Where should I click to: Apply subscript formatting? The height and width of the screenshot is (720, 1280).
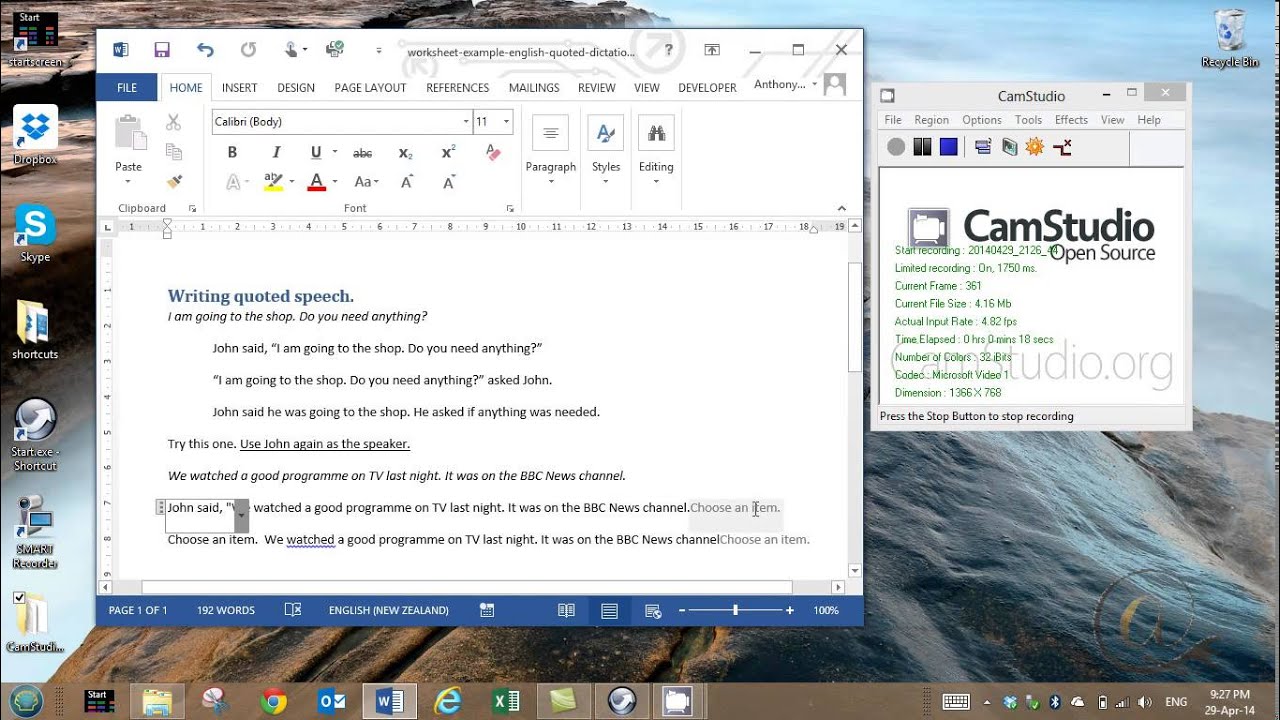click(405, 153)
